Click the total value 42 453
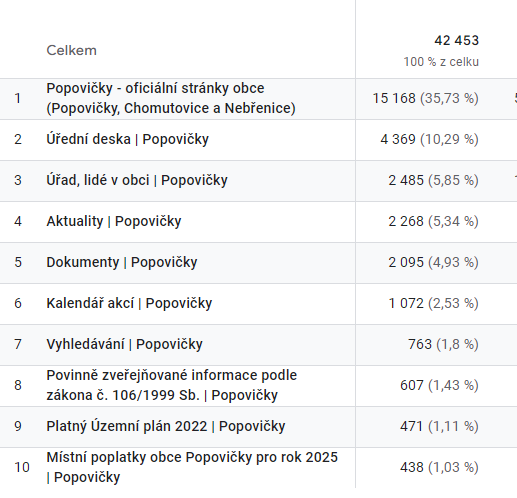Viewport: 517px width, 498px height. tap(456, 41)
